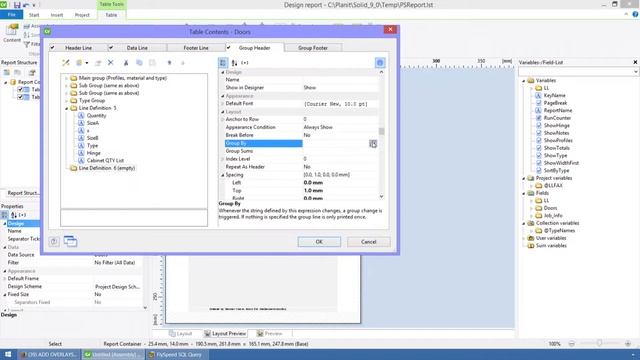This screenshot has height=360, width=640.
Task: Open the Variables-/Field-List filter dropdown
Action: pyautogui.click(x=636, y=71)
